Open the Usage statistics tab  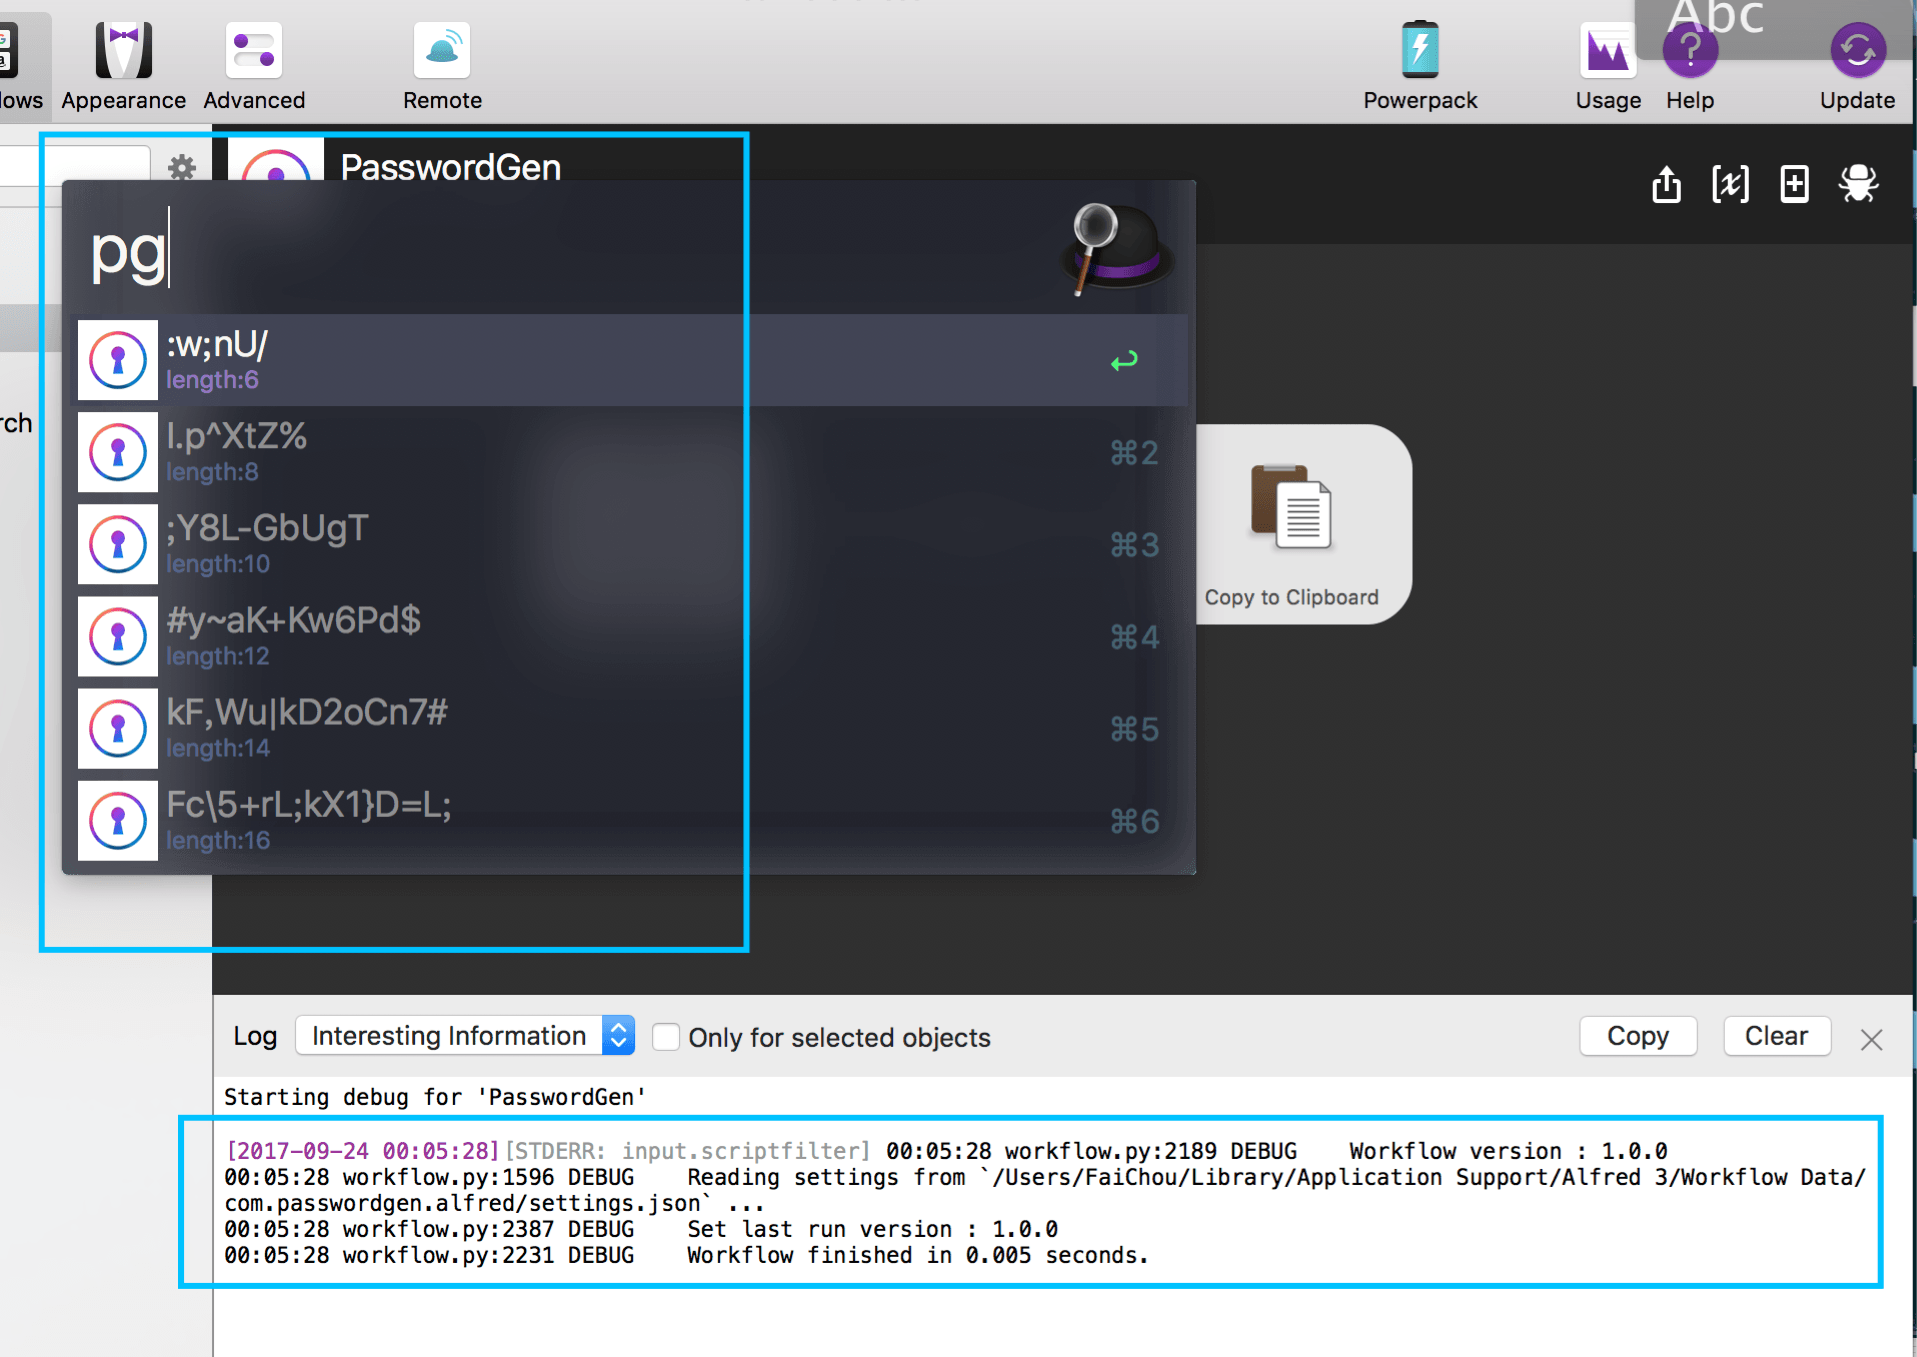(x=1607, y=66)
